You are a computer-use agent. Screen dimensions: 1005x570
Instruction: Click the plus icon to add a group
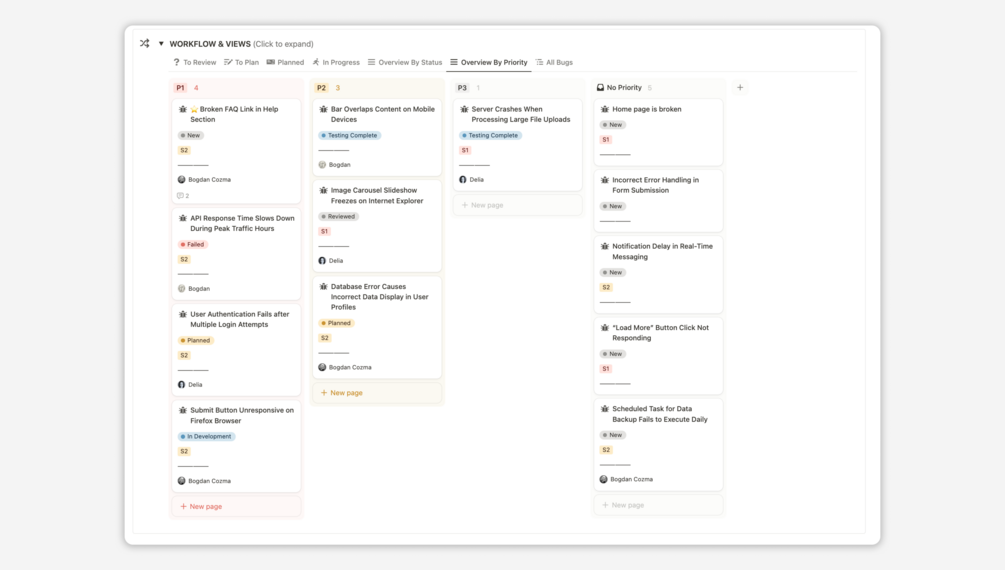[740, 88]
